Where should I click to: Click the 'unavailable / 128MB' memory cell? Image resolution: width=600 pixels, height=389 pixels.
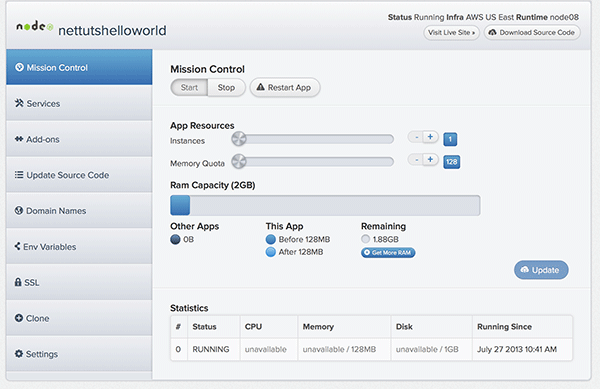(344, 349)
